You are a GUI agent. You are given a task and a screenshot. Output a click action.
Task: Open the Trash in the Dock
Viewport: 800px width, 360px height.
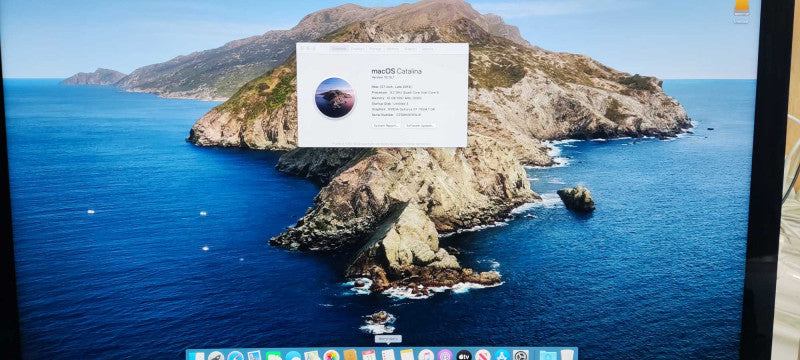[x=567, y=355]
